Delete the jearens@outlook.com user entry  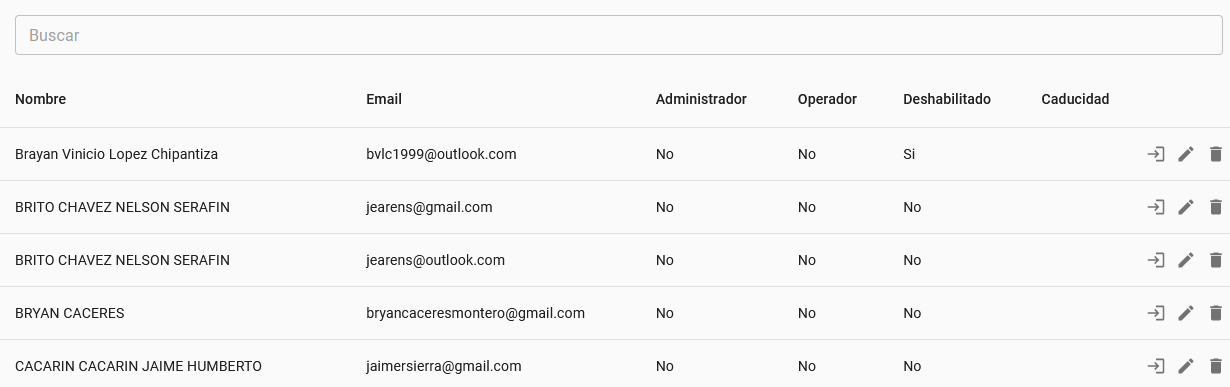coord(1216,260)
